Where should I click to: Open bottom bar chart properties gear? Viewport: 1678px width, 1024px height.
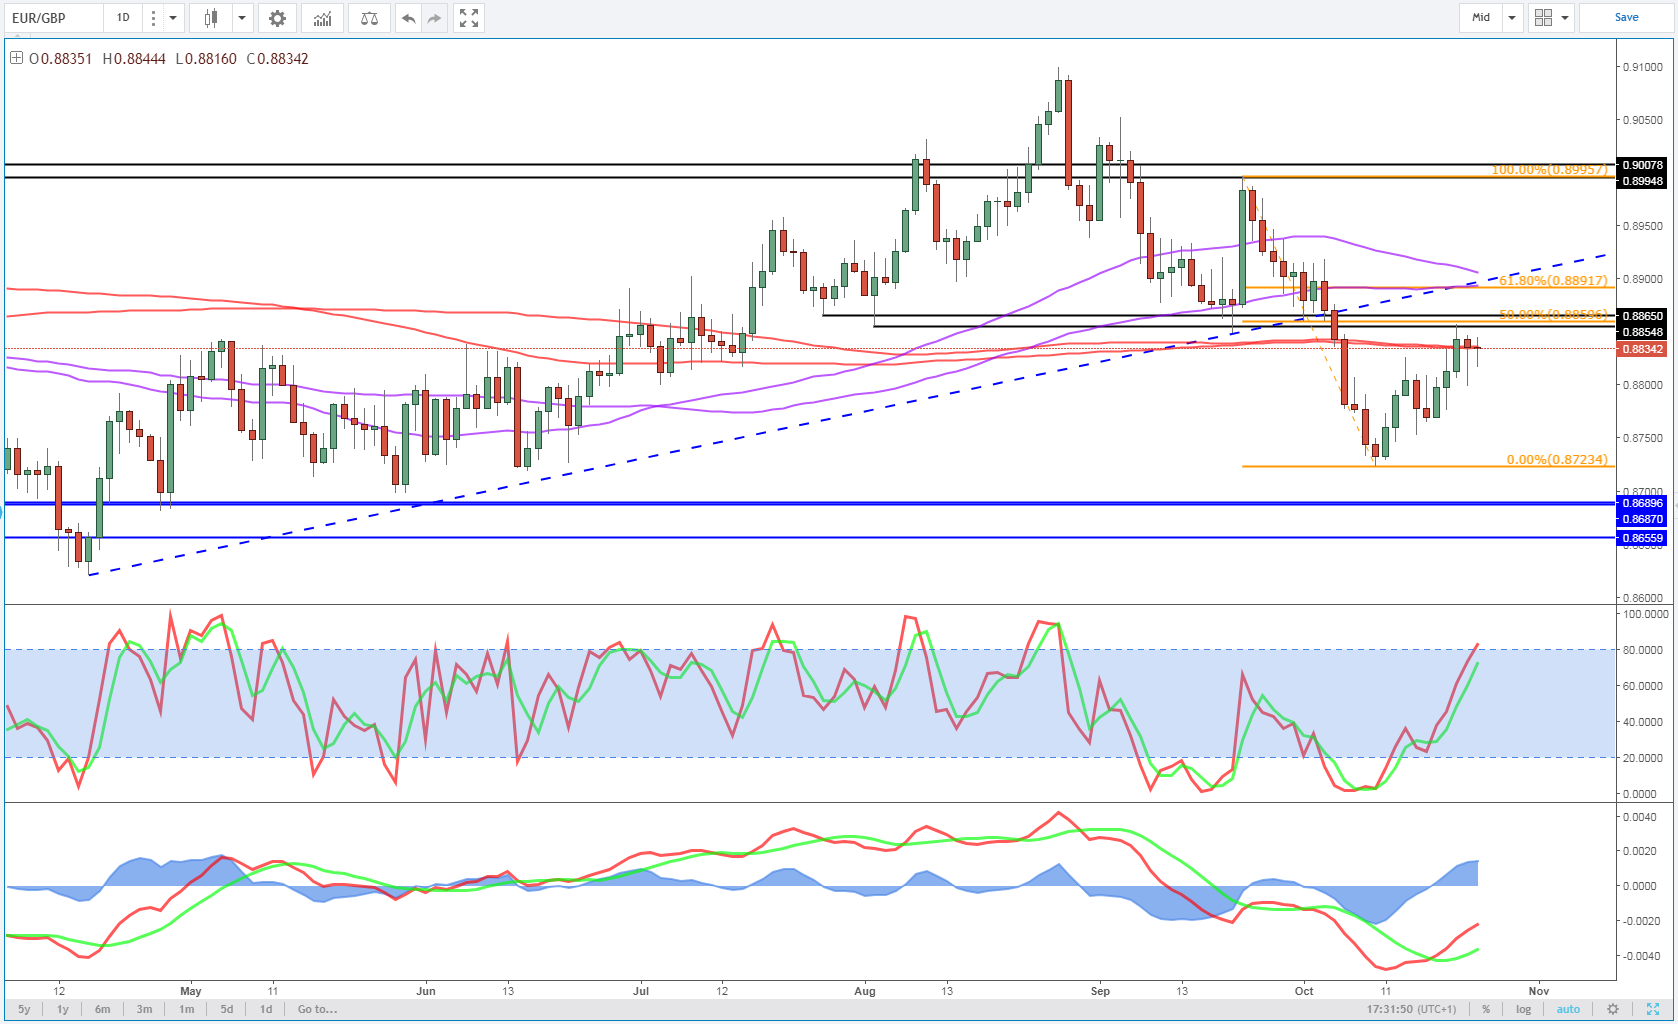1612,1009
